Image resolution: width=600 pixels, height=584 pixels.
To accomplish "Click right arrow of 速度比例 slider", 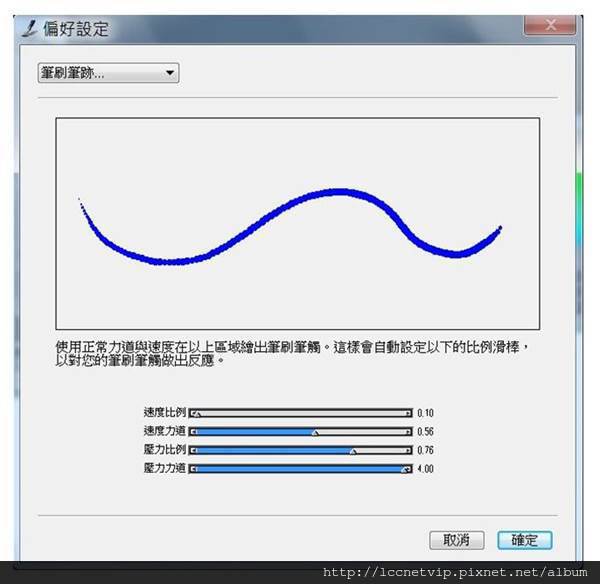I will 409,413.
